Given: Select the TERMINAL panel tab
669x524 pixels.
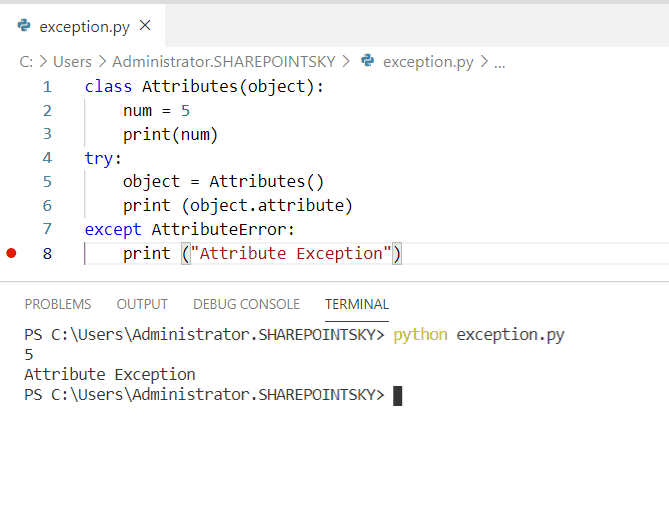Looking at the screenshot, I should click(357, 304).
